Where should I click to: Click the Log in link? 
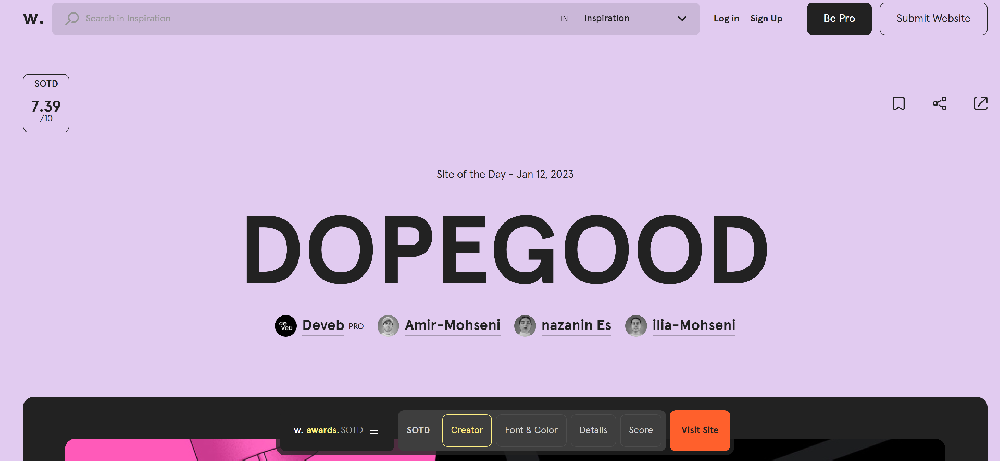(726, 18)
